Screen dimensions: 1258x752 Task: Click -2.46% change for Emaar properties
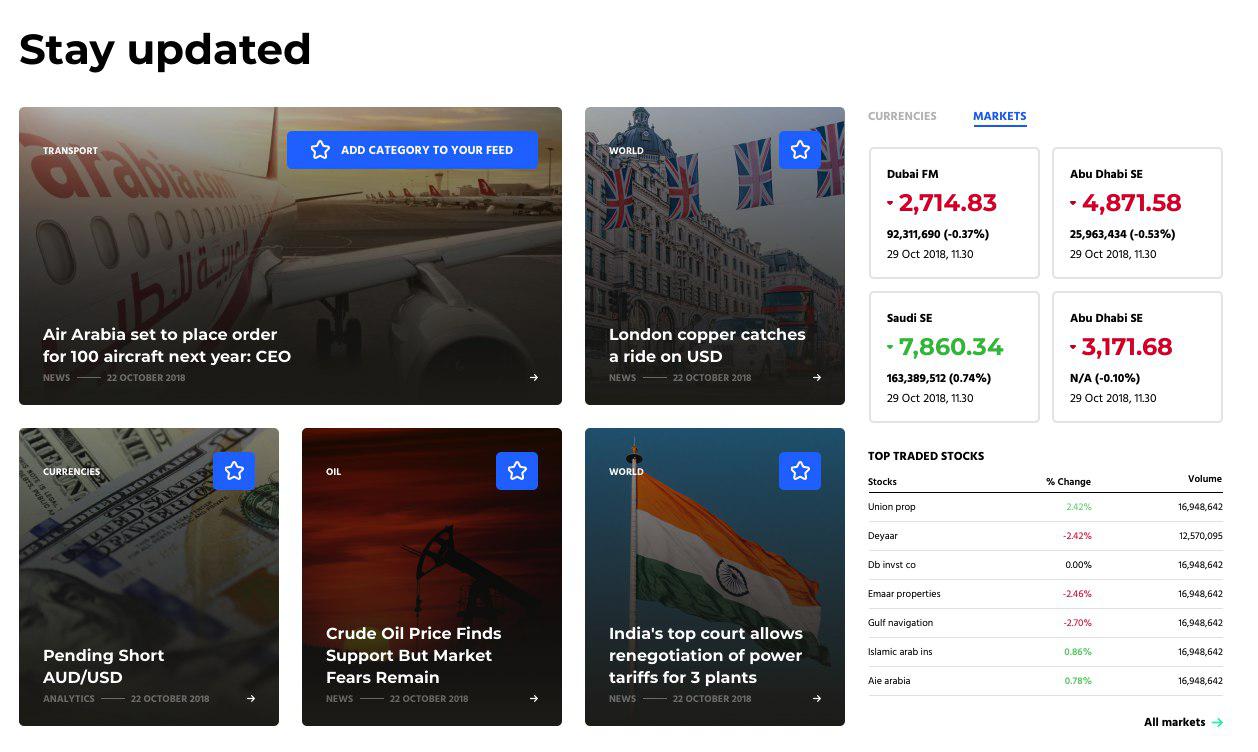pyautogui.click(x=1077, y=594)
